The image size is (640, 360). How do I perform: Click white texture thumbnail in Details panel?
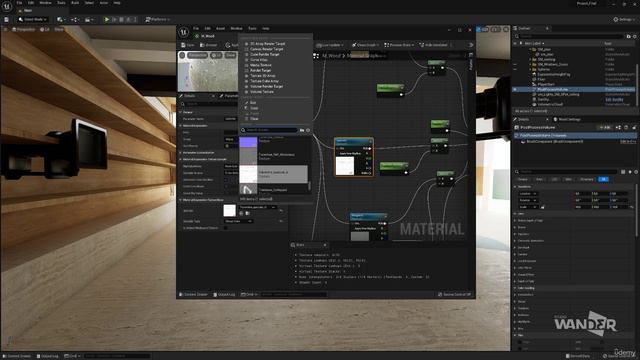(x=229, y=210)
